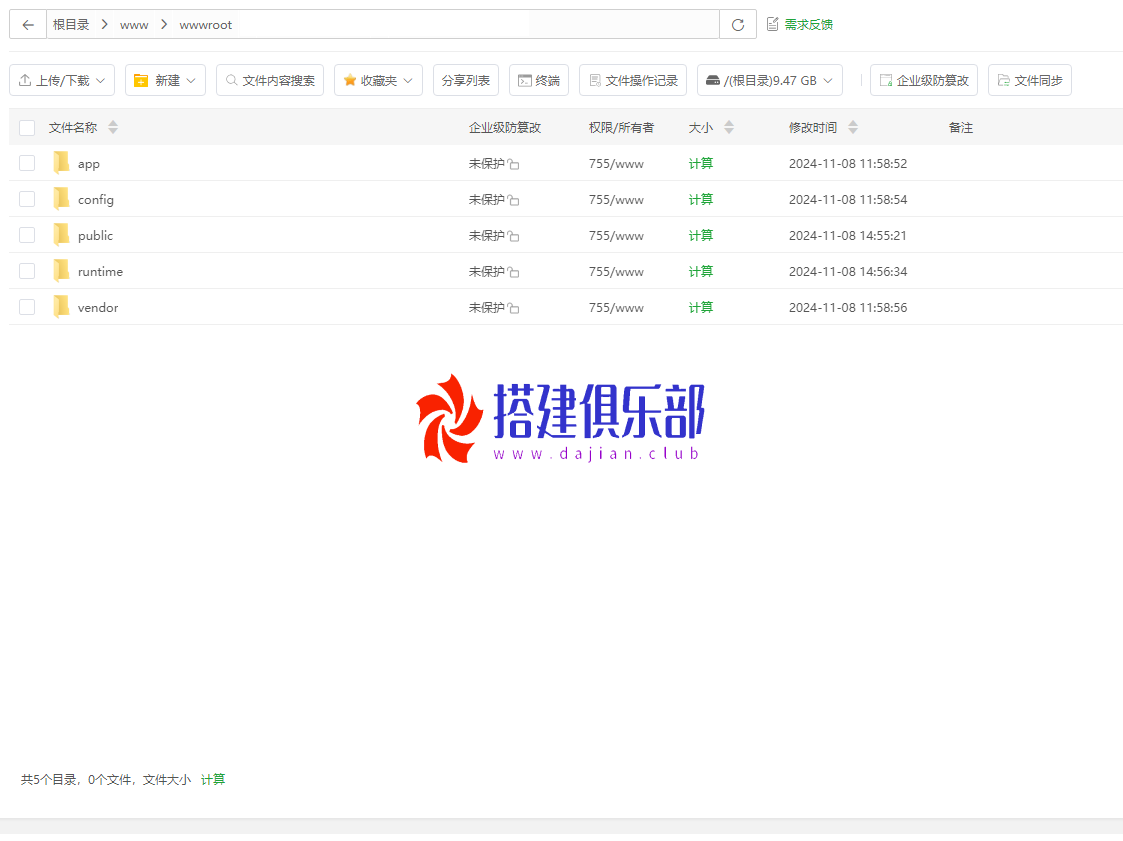
Task: Click 755/www permission for runtime
Action: click(616, 271)
